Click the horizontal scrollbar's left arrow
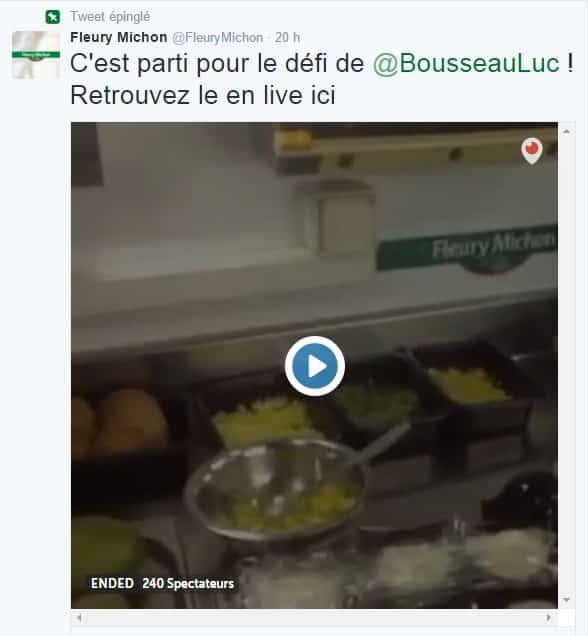 click(79, 618)
